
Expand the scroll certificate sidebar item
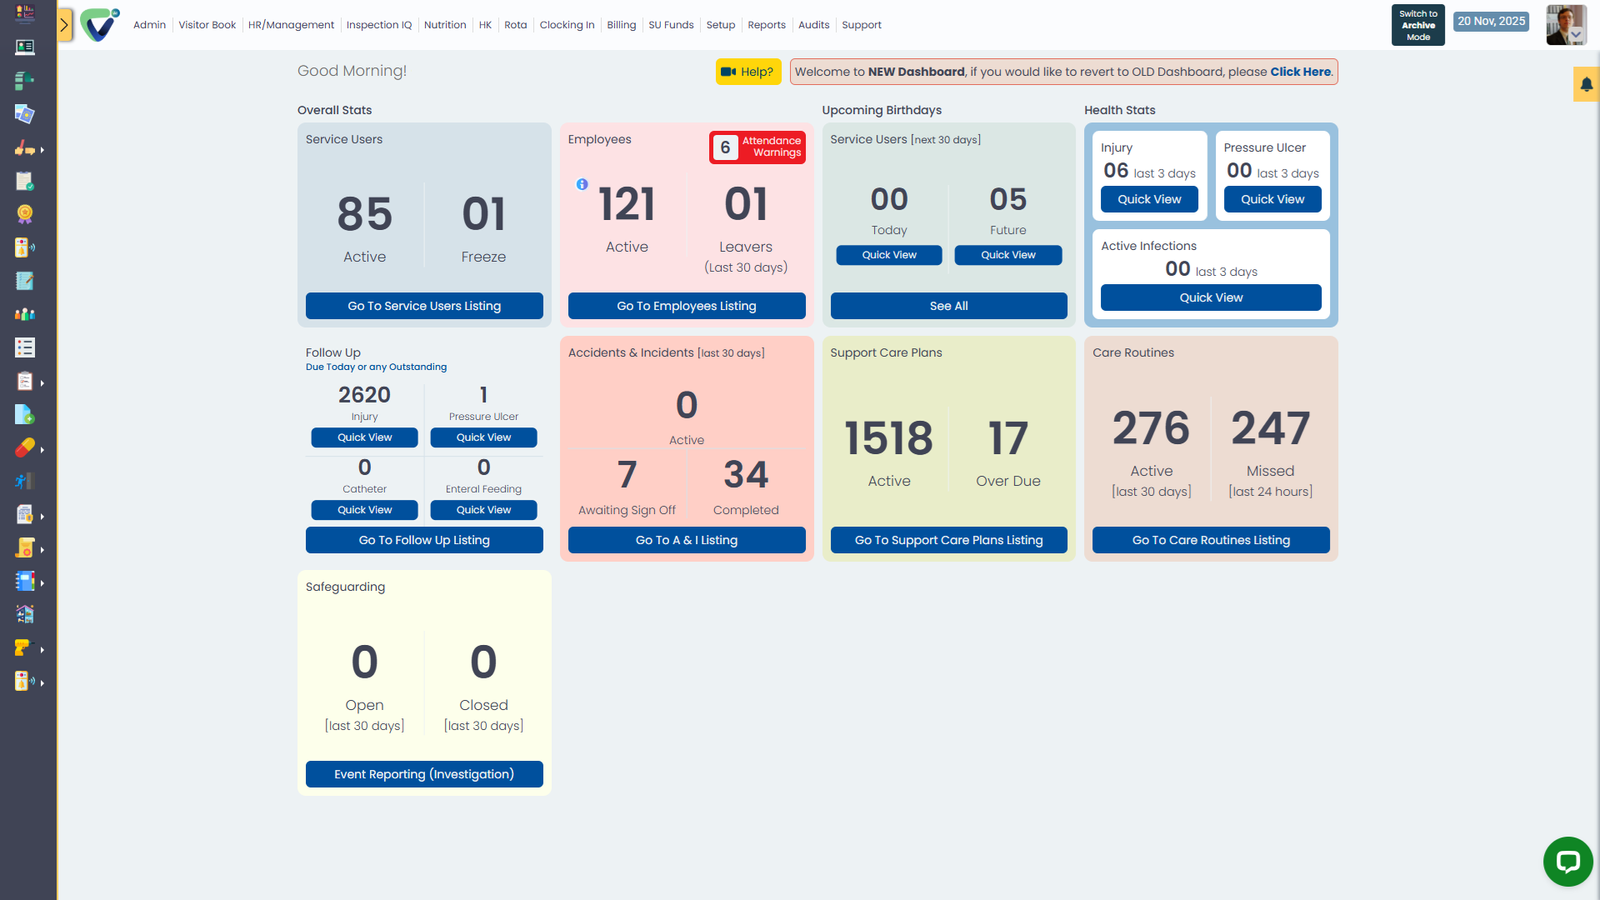point(24,547)
